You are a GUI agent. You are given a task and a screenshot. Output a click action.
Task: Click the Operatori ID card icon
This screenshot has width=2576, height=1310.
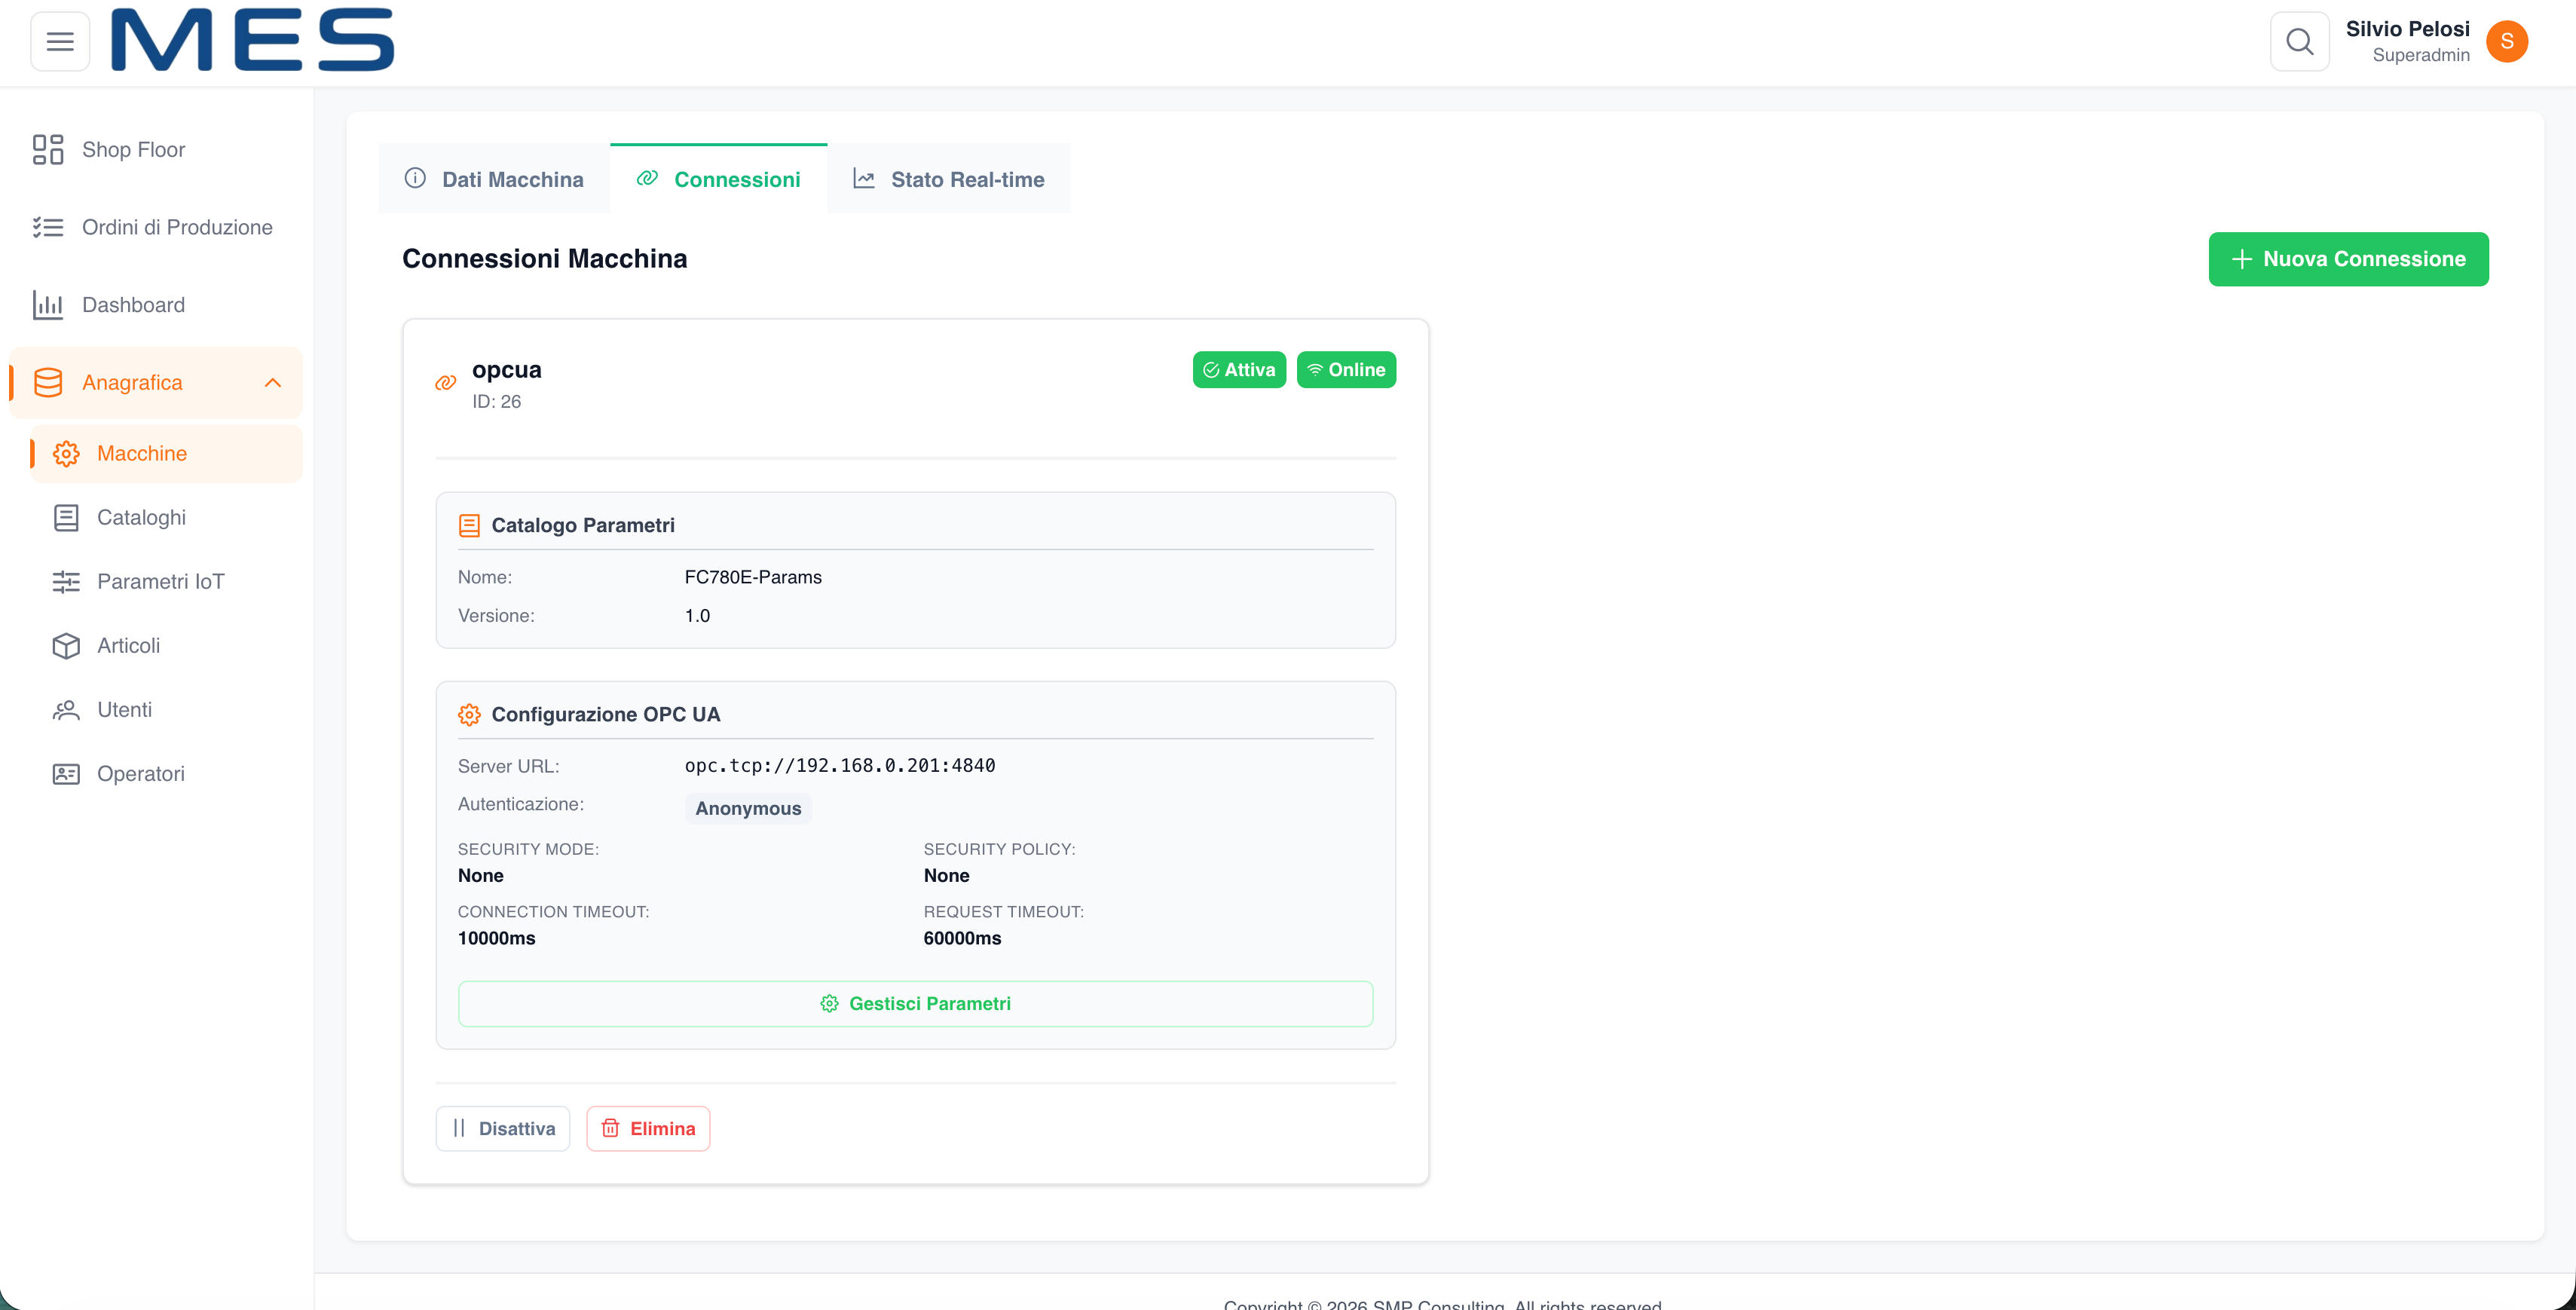66,774
